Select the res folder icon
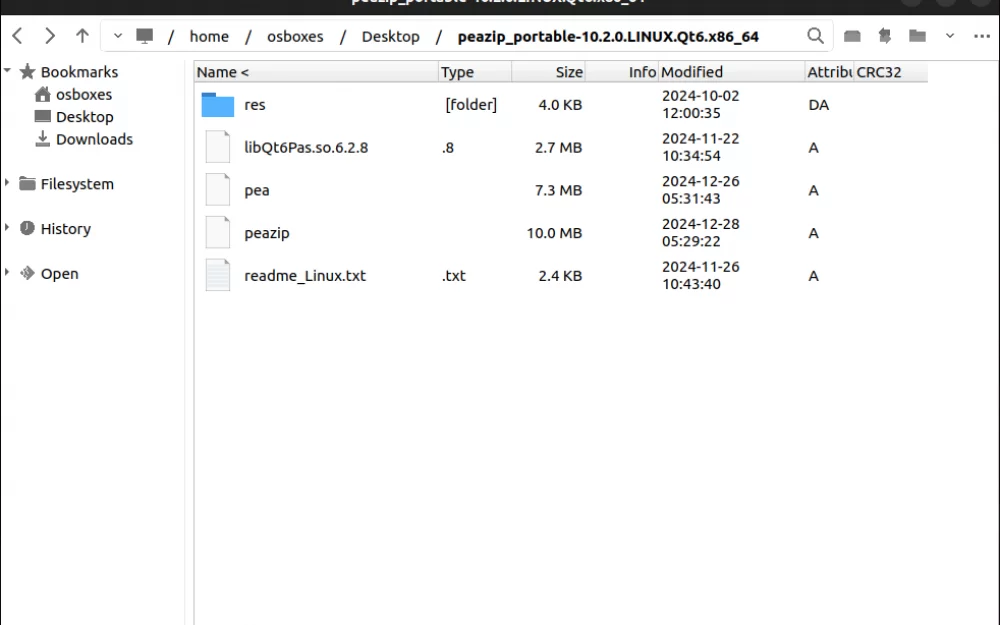Image resolution: width=1000 pixels, height=625 pixels. 217,105
